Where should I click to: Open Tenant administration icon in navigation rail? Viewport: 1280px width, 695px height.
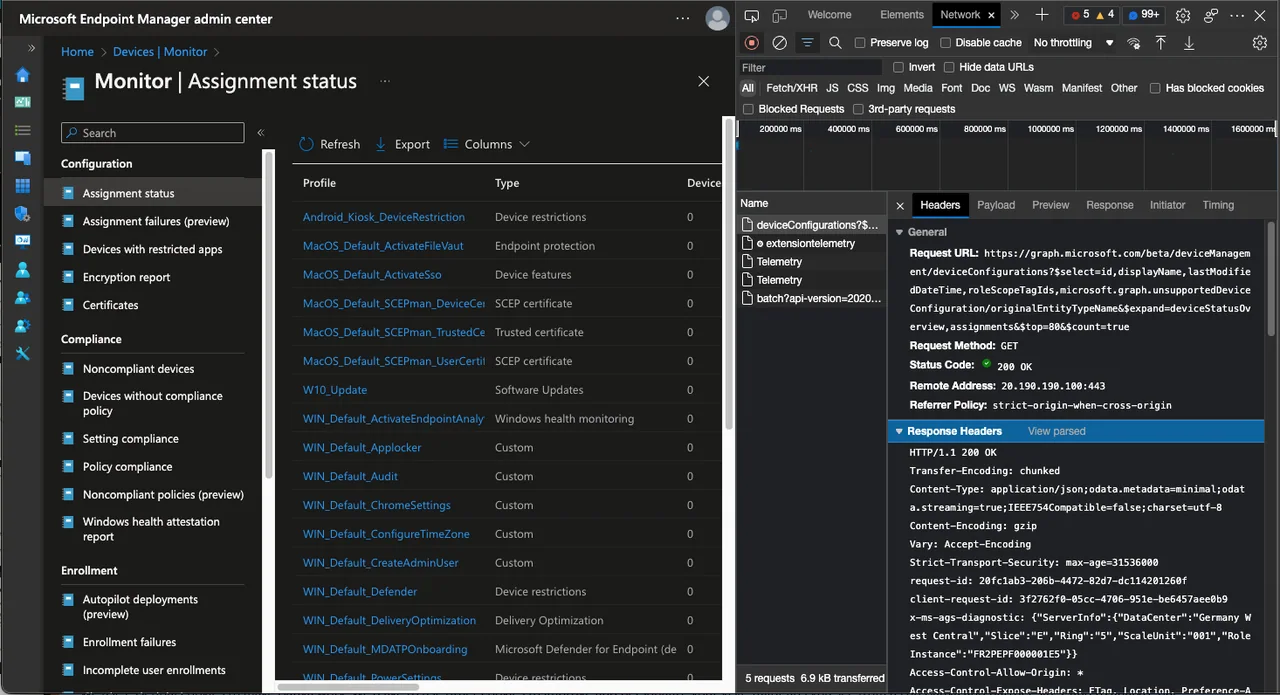pos(22,326)
